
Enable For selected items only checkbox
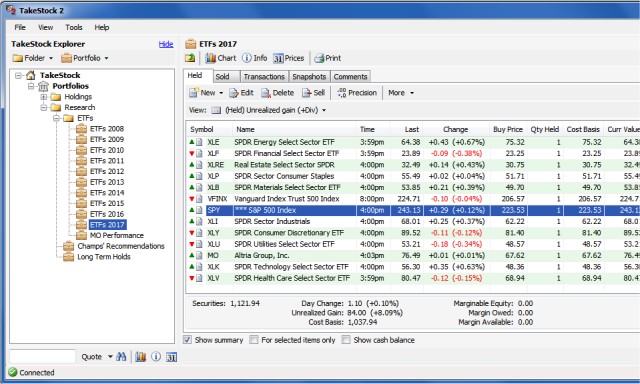pyautogui.click(x=254, y=340)
